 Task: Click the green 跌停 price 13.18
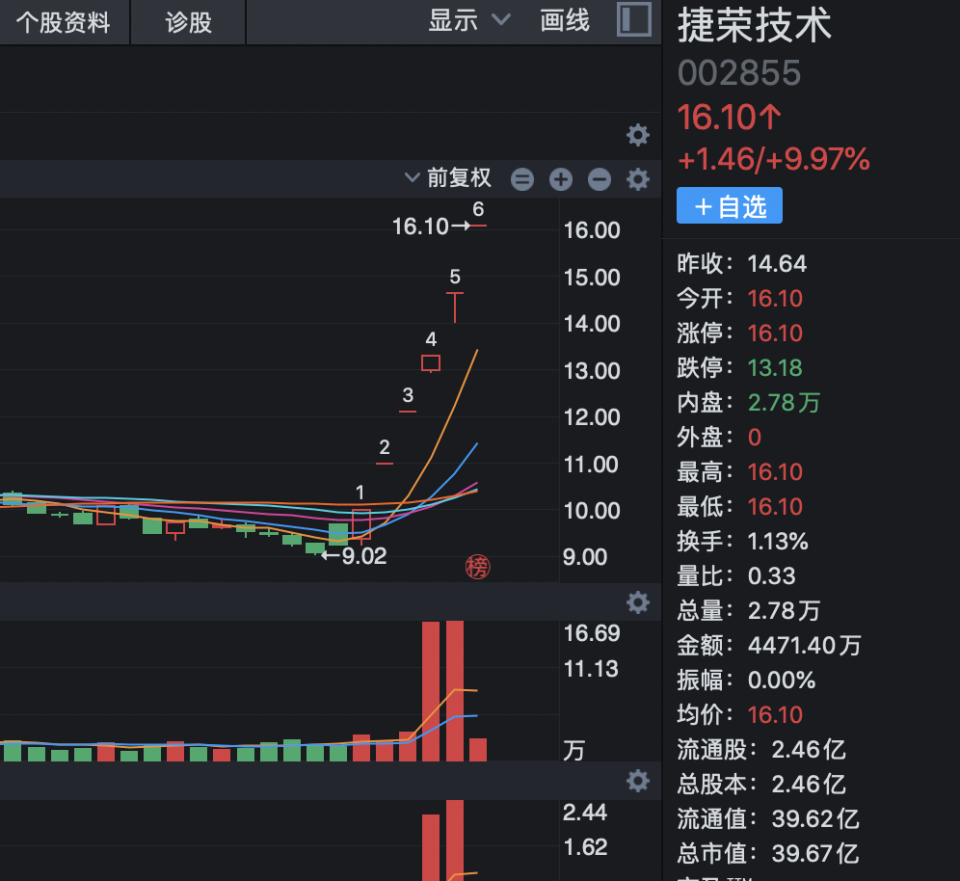point(775,367)
